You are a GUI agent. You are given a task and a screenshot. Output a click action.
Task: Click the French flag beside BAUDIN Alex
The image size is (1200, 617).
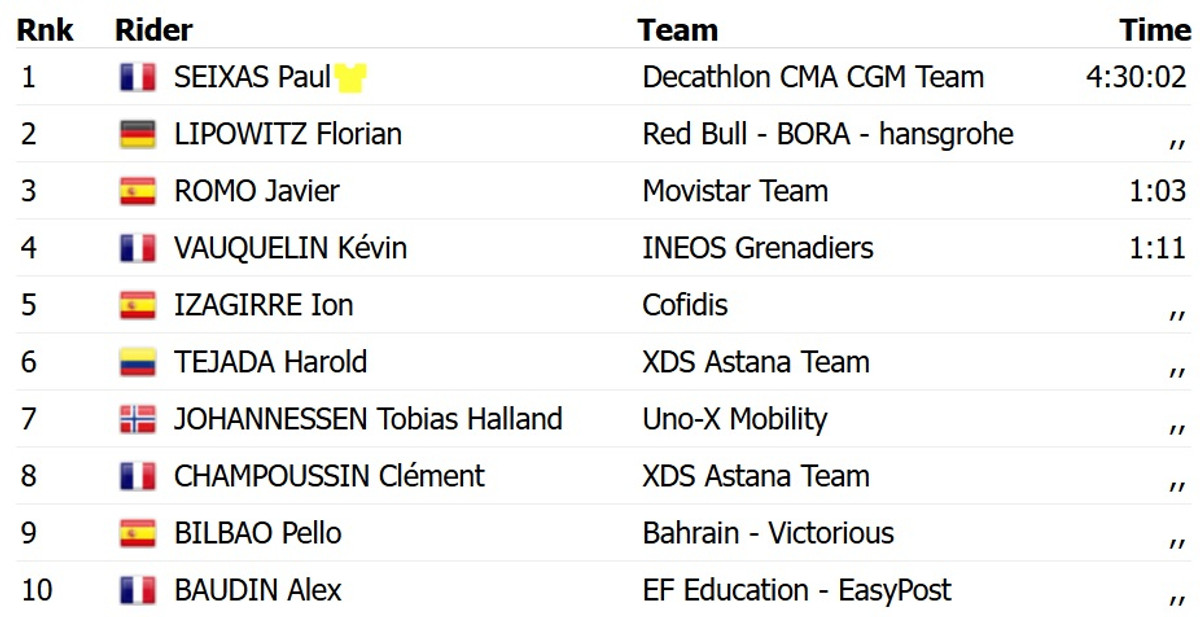137,590
